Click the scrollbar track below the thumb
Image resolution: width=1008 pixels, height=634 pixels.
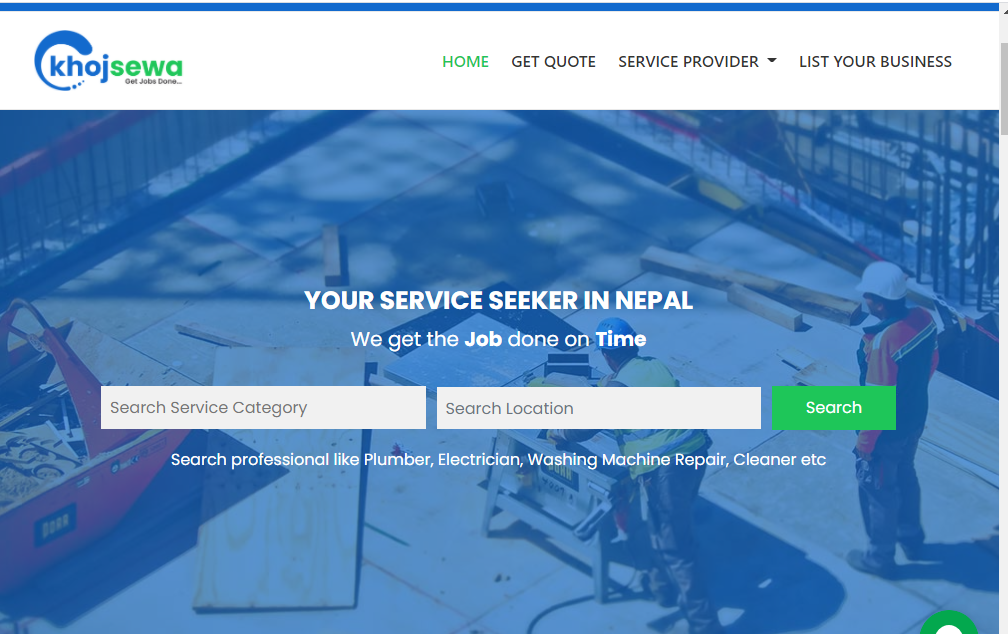pyautogui.click(x=1004, y=386)
